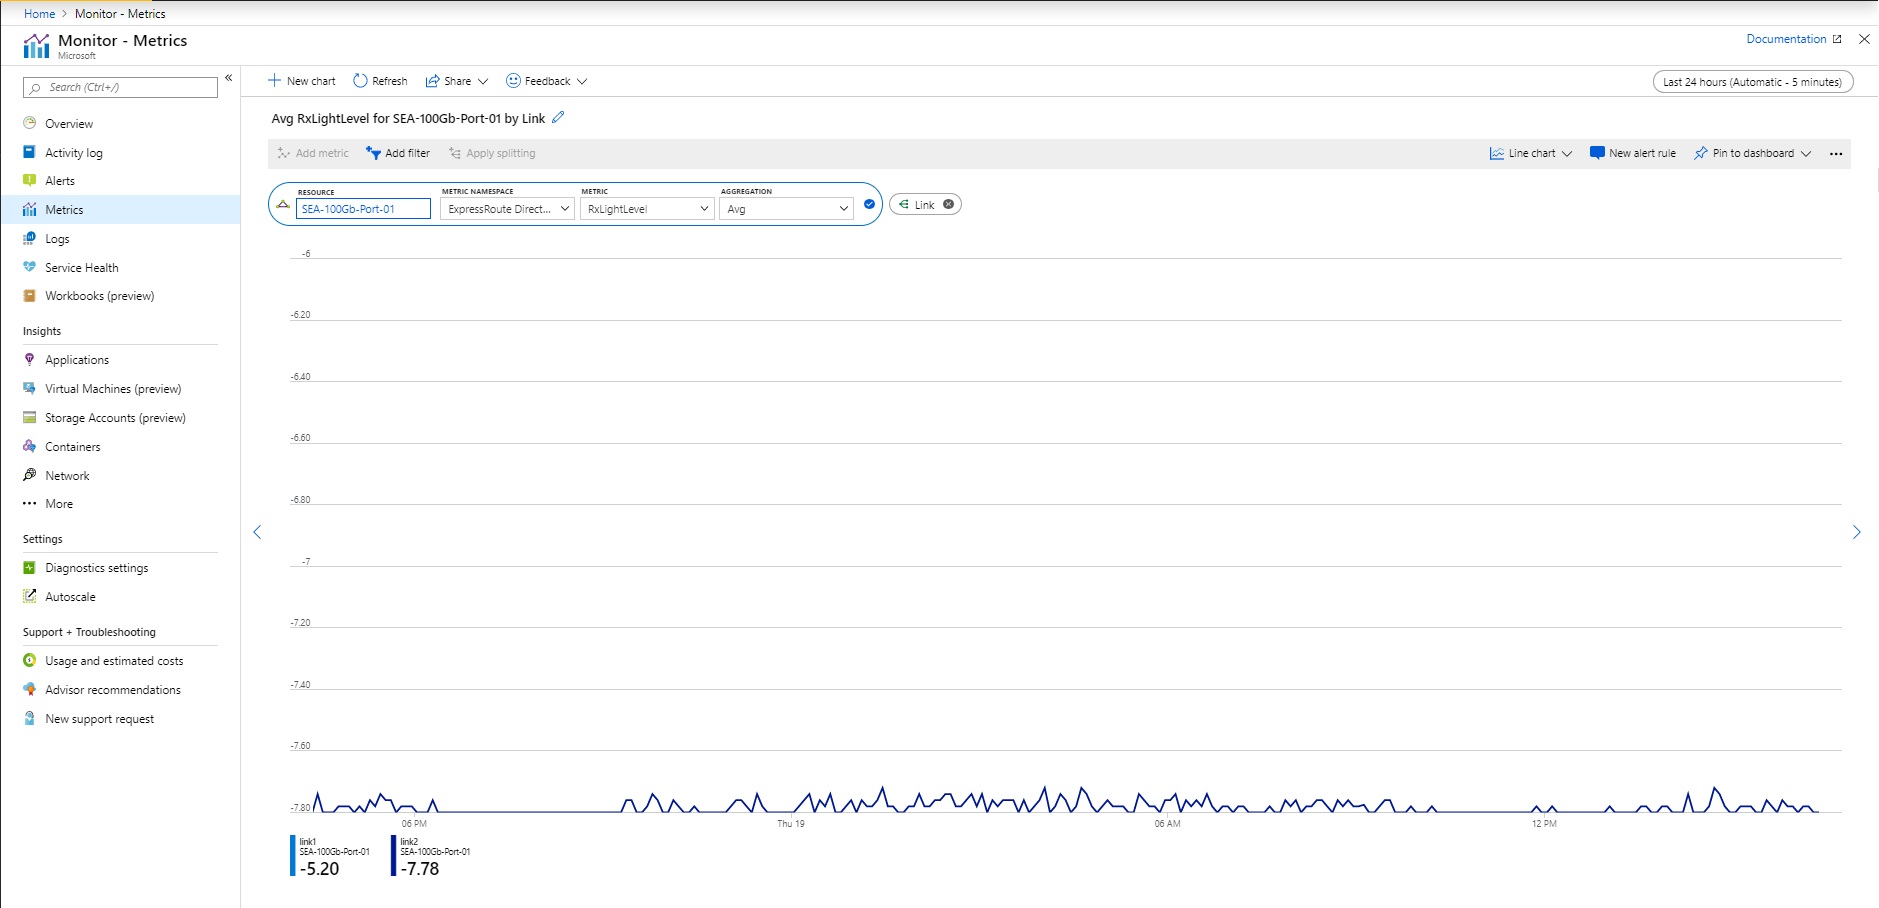This screenshot has width=1879, height=908.
Task: Open Advisor recommendations
Action: [x=112, y=689]
